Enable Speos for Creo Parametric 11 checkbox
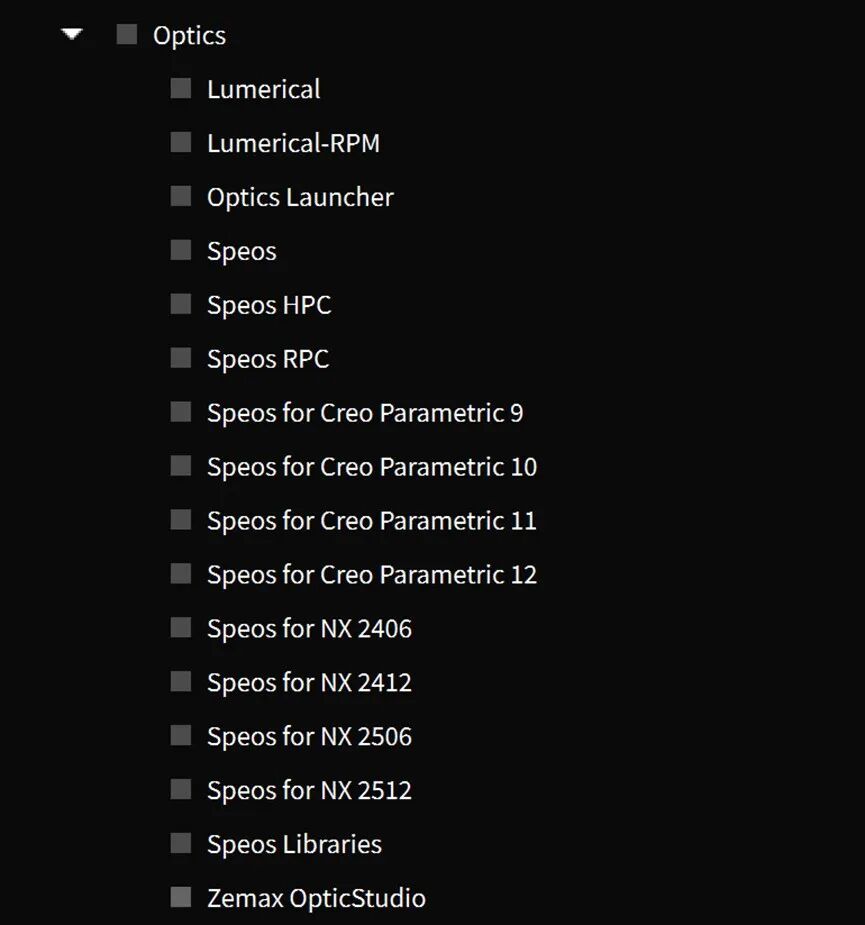Viewport: 865px width, 925px height. [x=181, y=520]
